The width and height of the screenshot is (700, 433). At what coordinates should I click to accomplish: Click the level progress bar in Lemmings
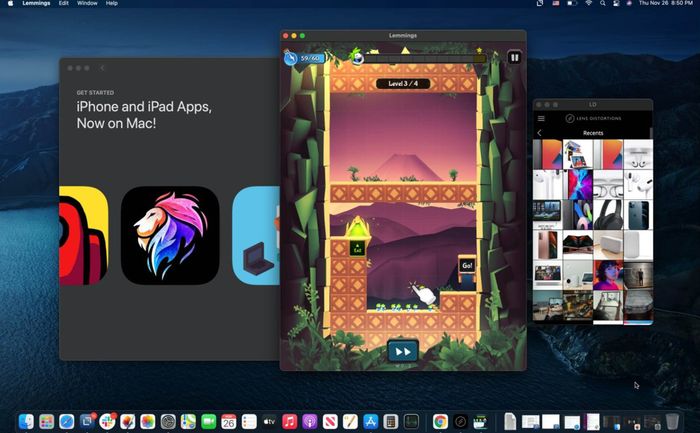click(x=424, y=58)
